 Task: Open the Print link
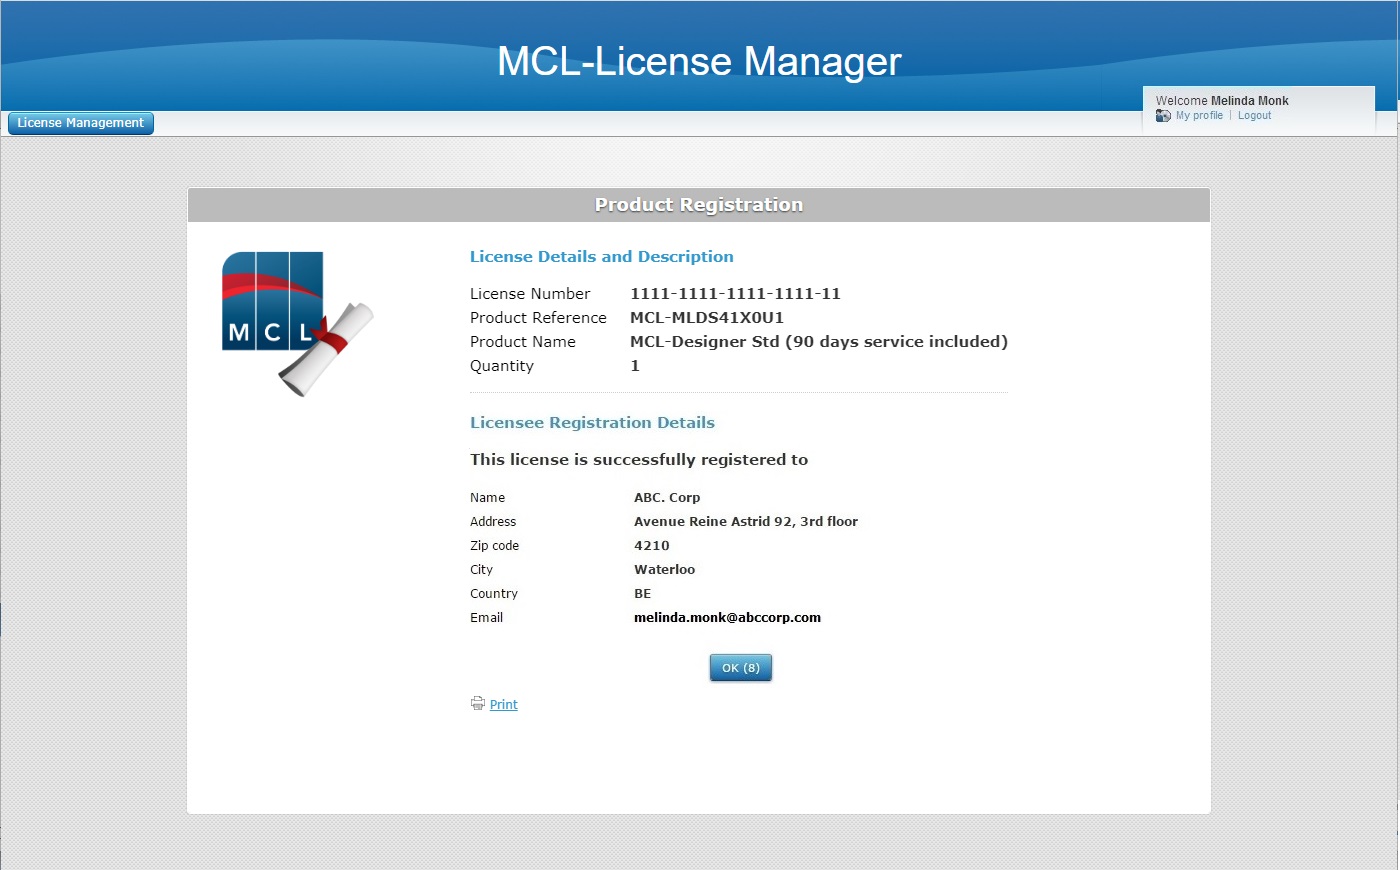(503, 704)
